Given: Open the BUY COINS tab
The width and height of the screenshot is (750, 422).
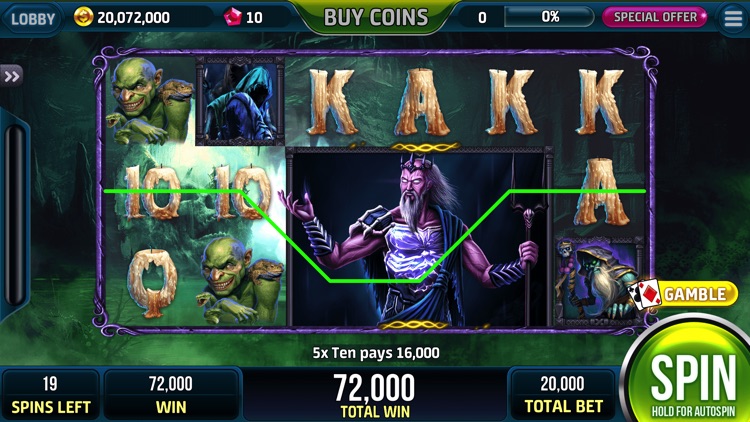Looking at the screenshot, I should point(376,18).
